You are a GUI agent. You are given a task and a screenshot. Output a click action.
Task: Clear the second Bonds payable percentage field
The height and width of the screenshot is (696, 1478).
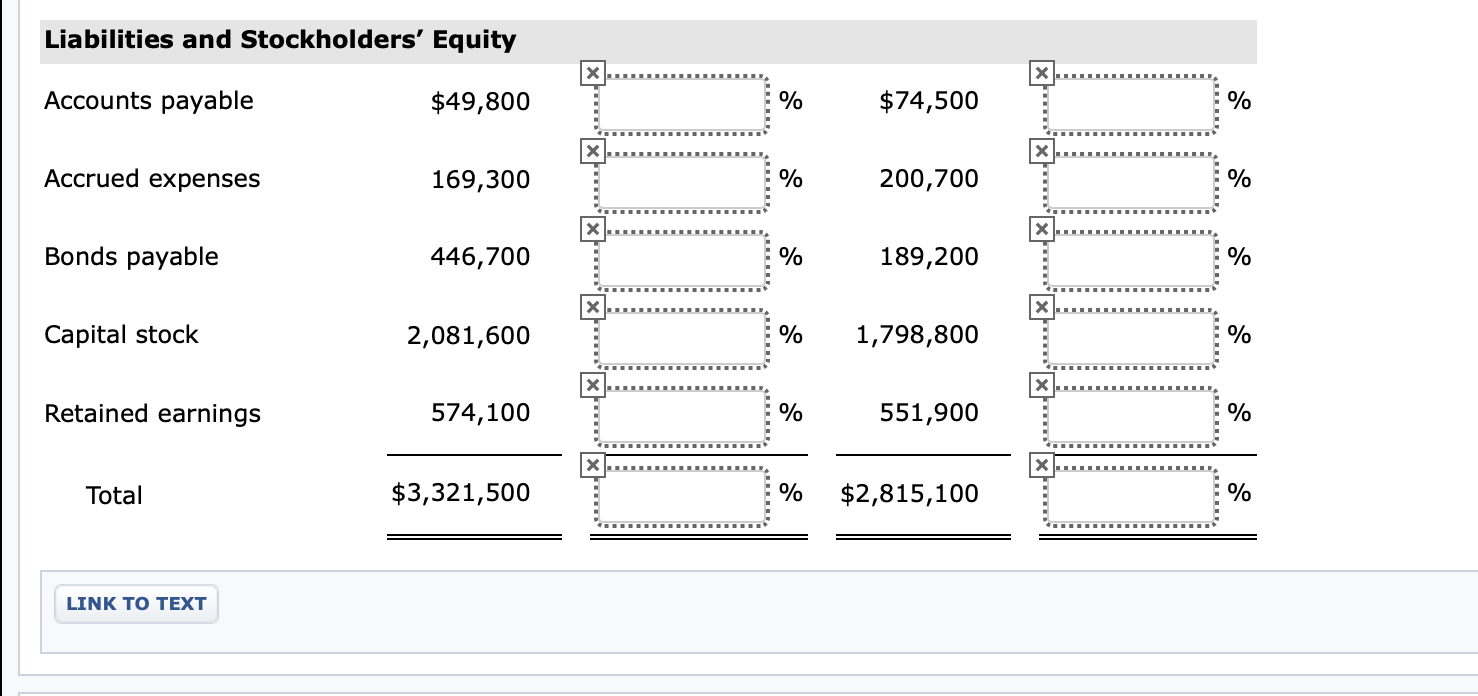point(1040,228)
